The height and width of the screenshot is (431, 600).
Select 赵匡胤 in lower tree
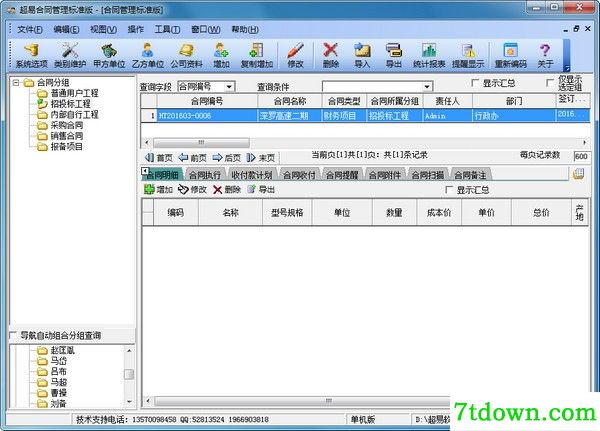(x=62, y=350)
